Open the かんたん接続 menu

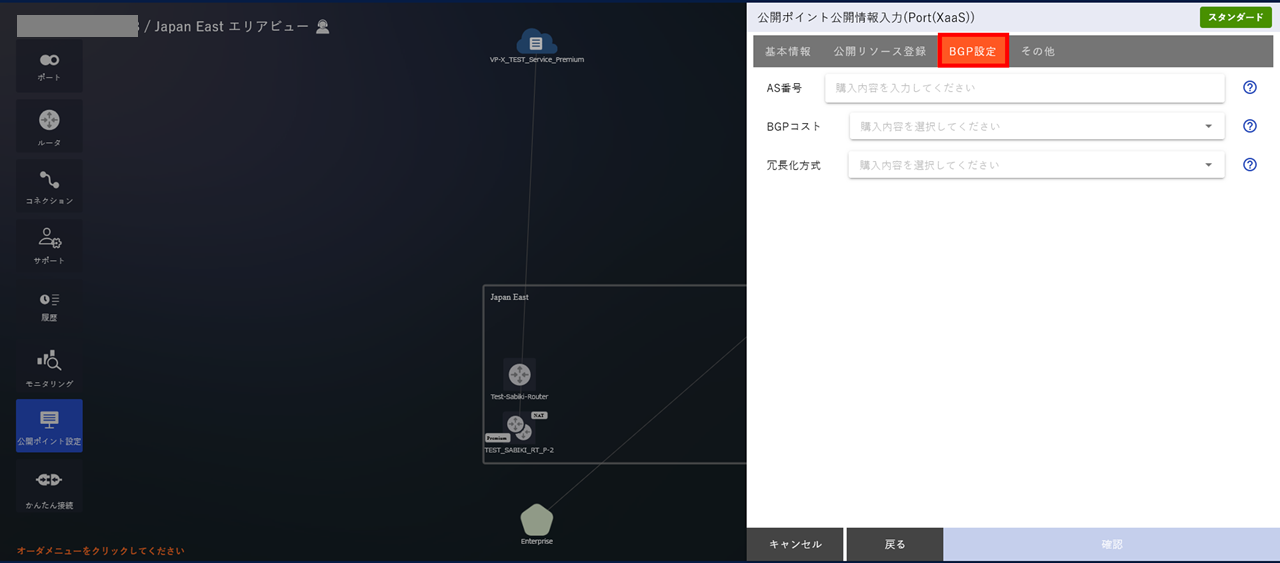pos(49,487)
